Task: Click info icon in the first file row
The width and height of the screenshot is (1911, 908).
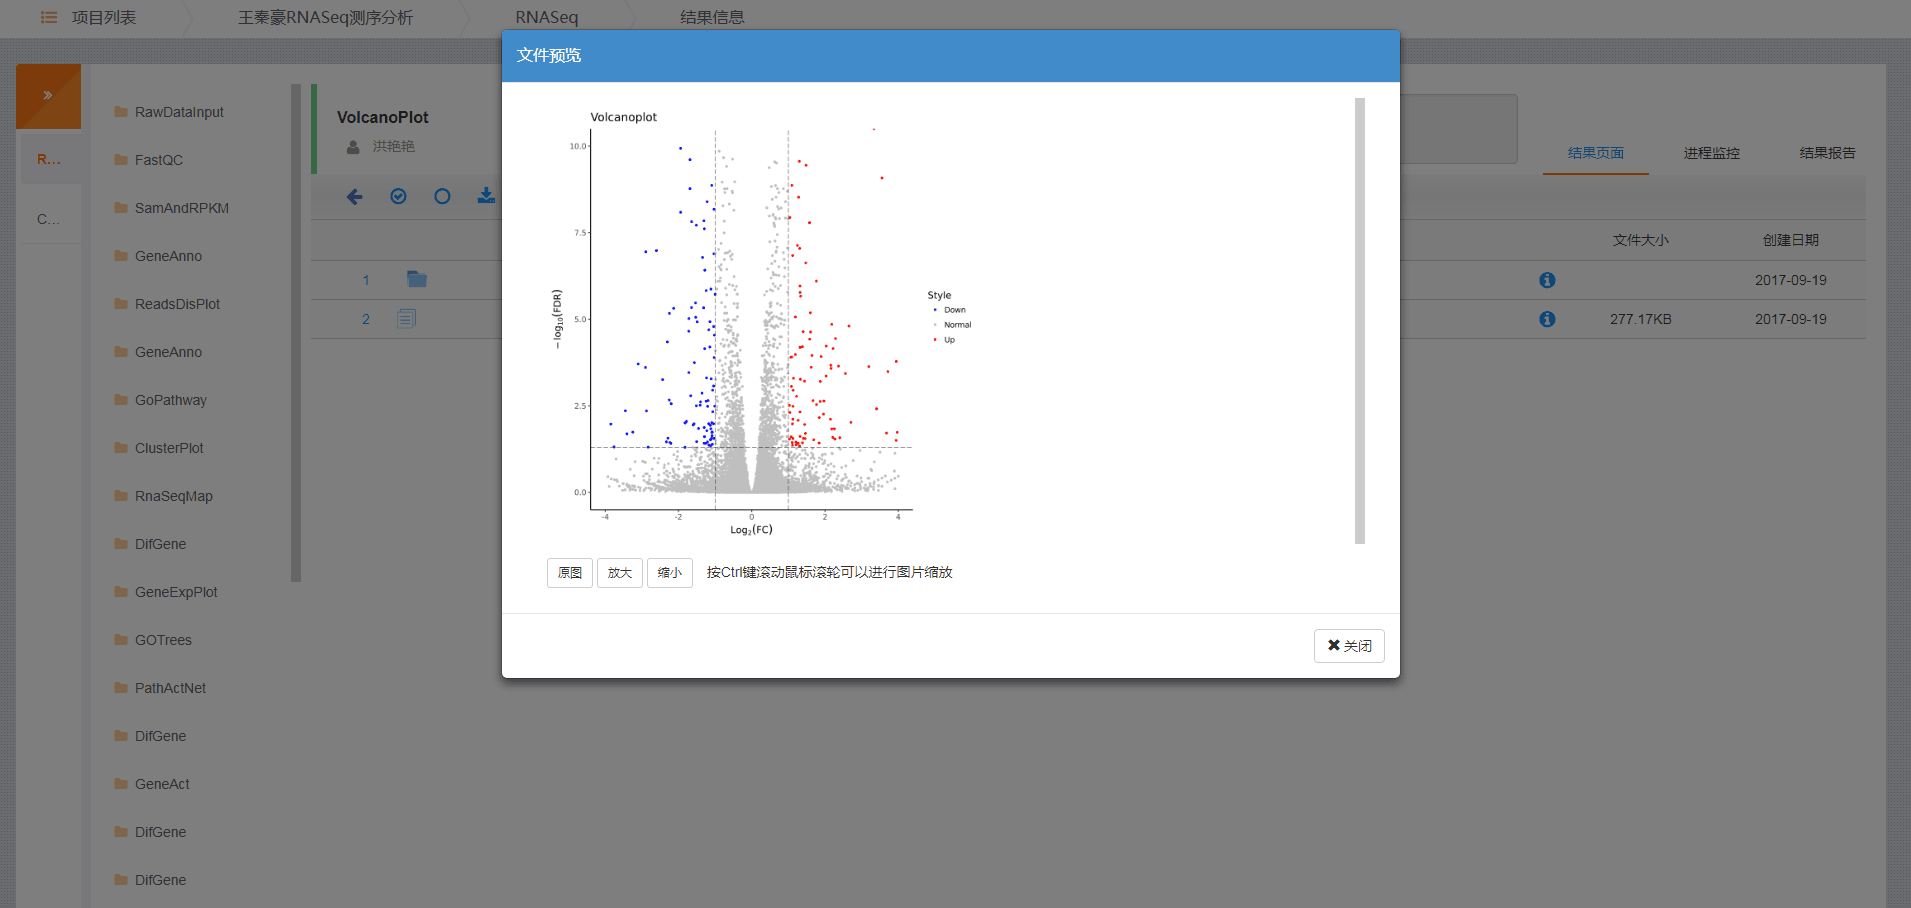Action: pyautogui.click(x=1547, y=280)
